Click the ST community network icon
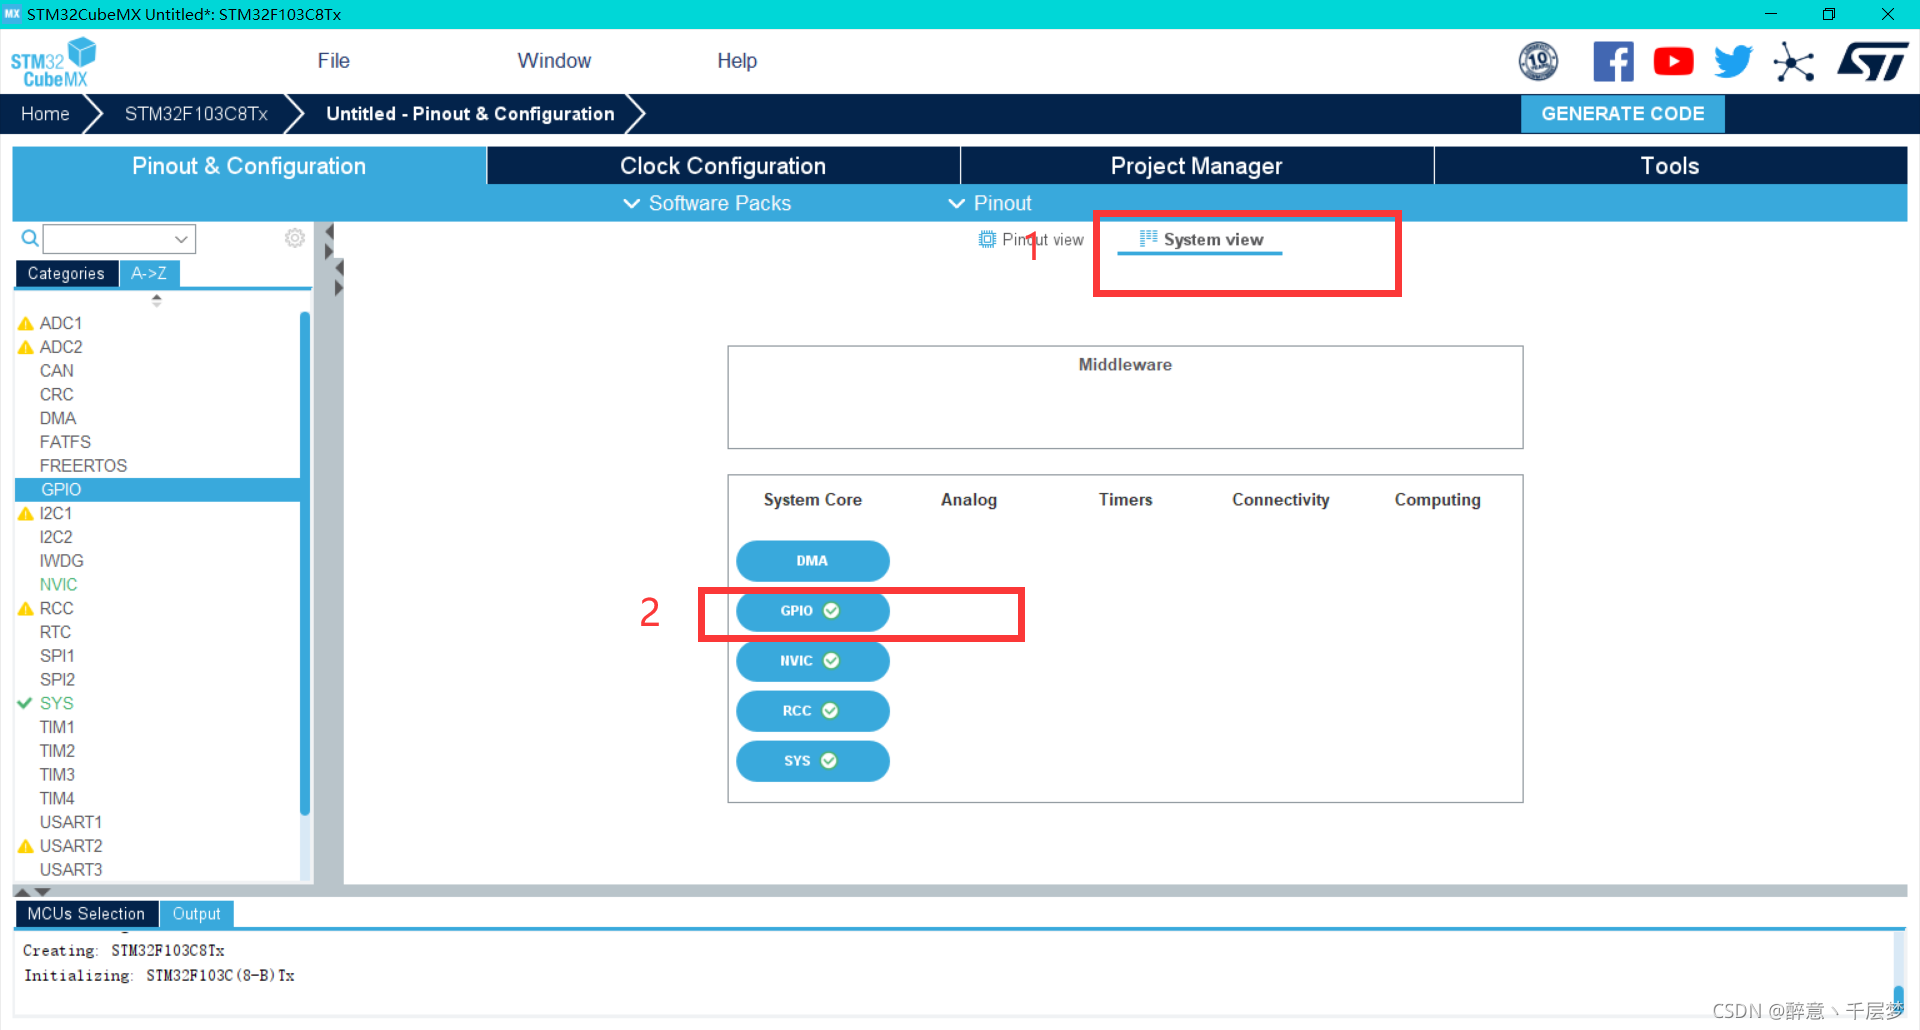1920x1030 pixels. (x=1794, y=62)
